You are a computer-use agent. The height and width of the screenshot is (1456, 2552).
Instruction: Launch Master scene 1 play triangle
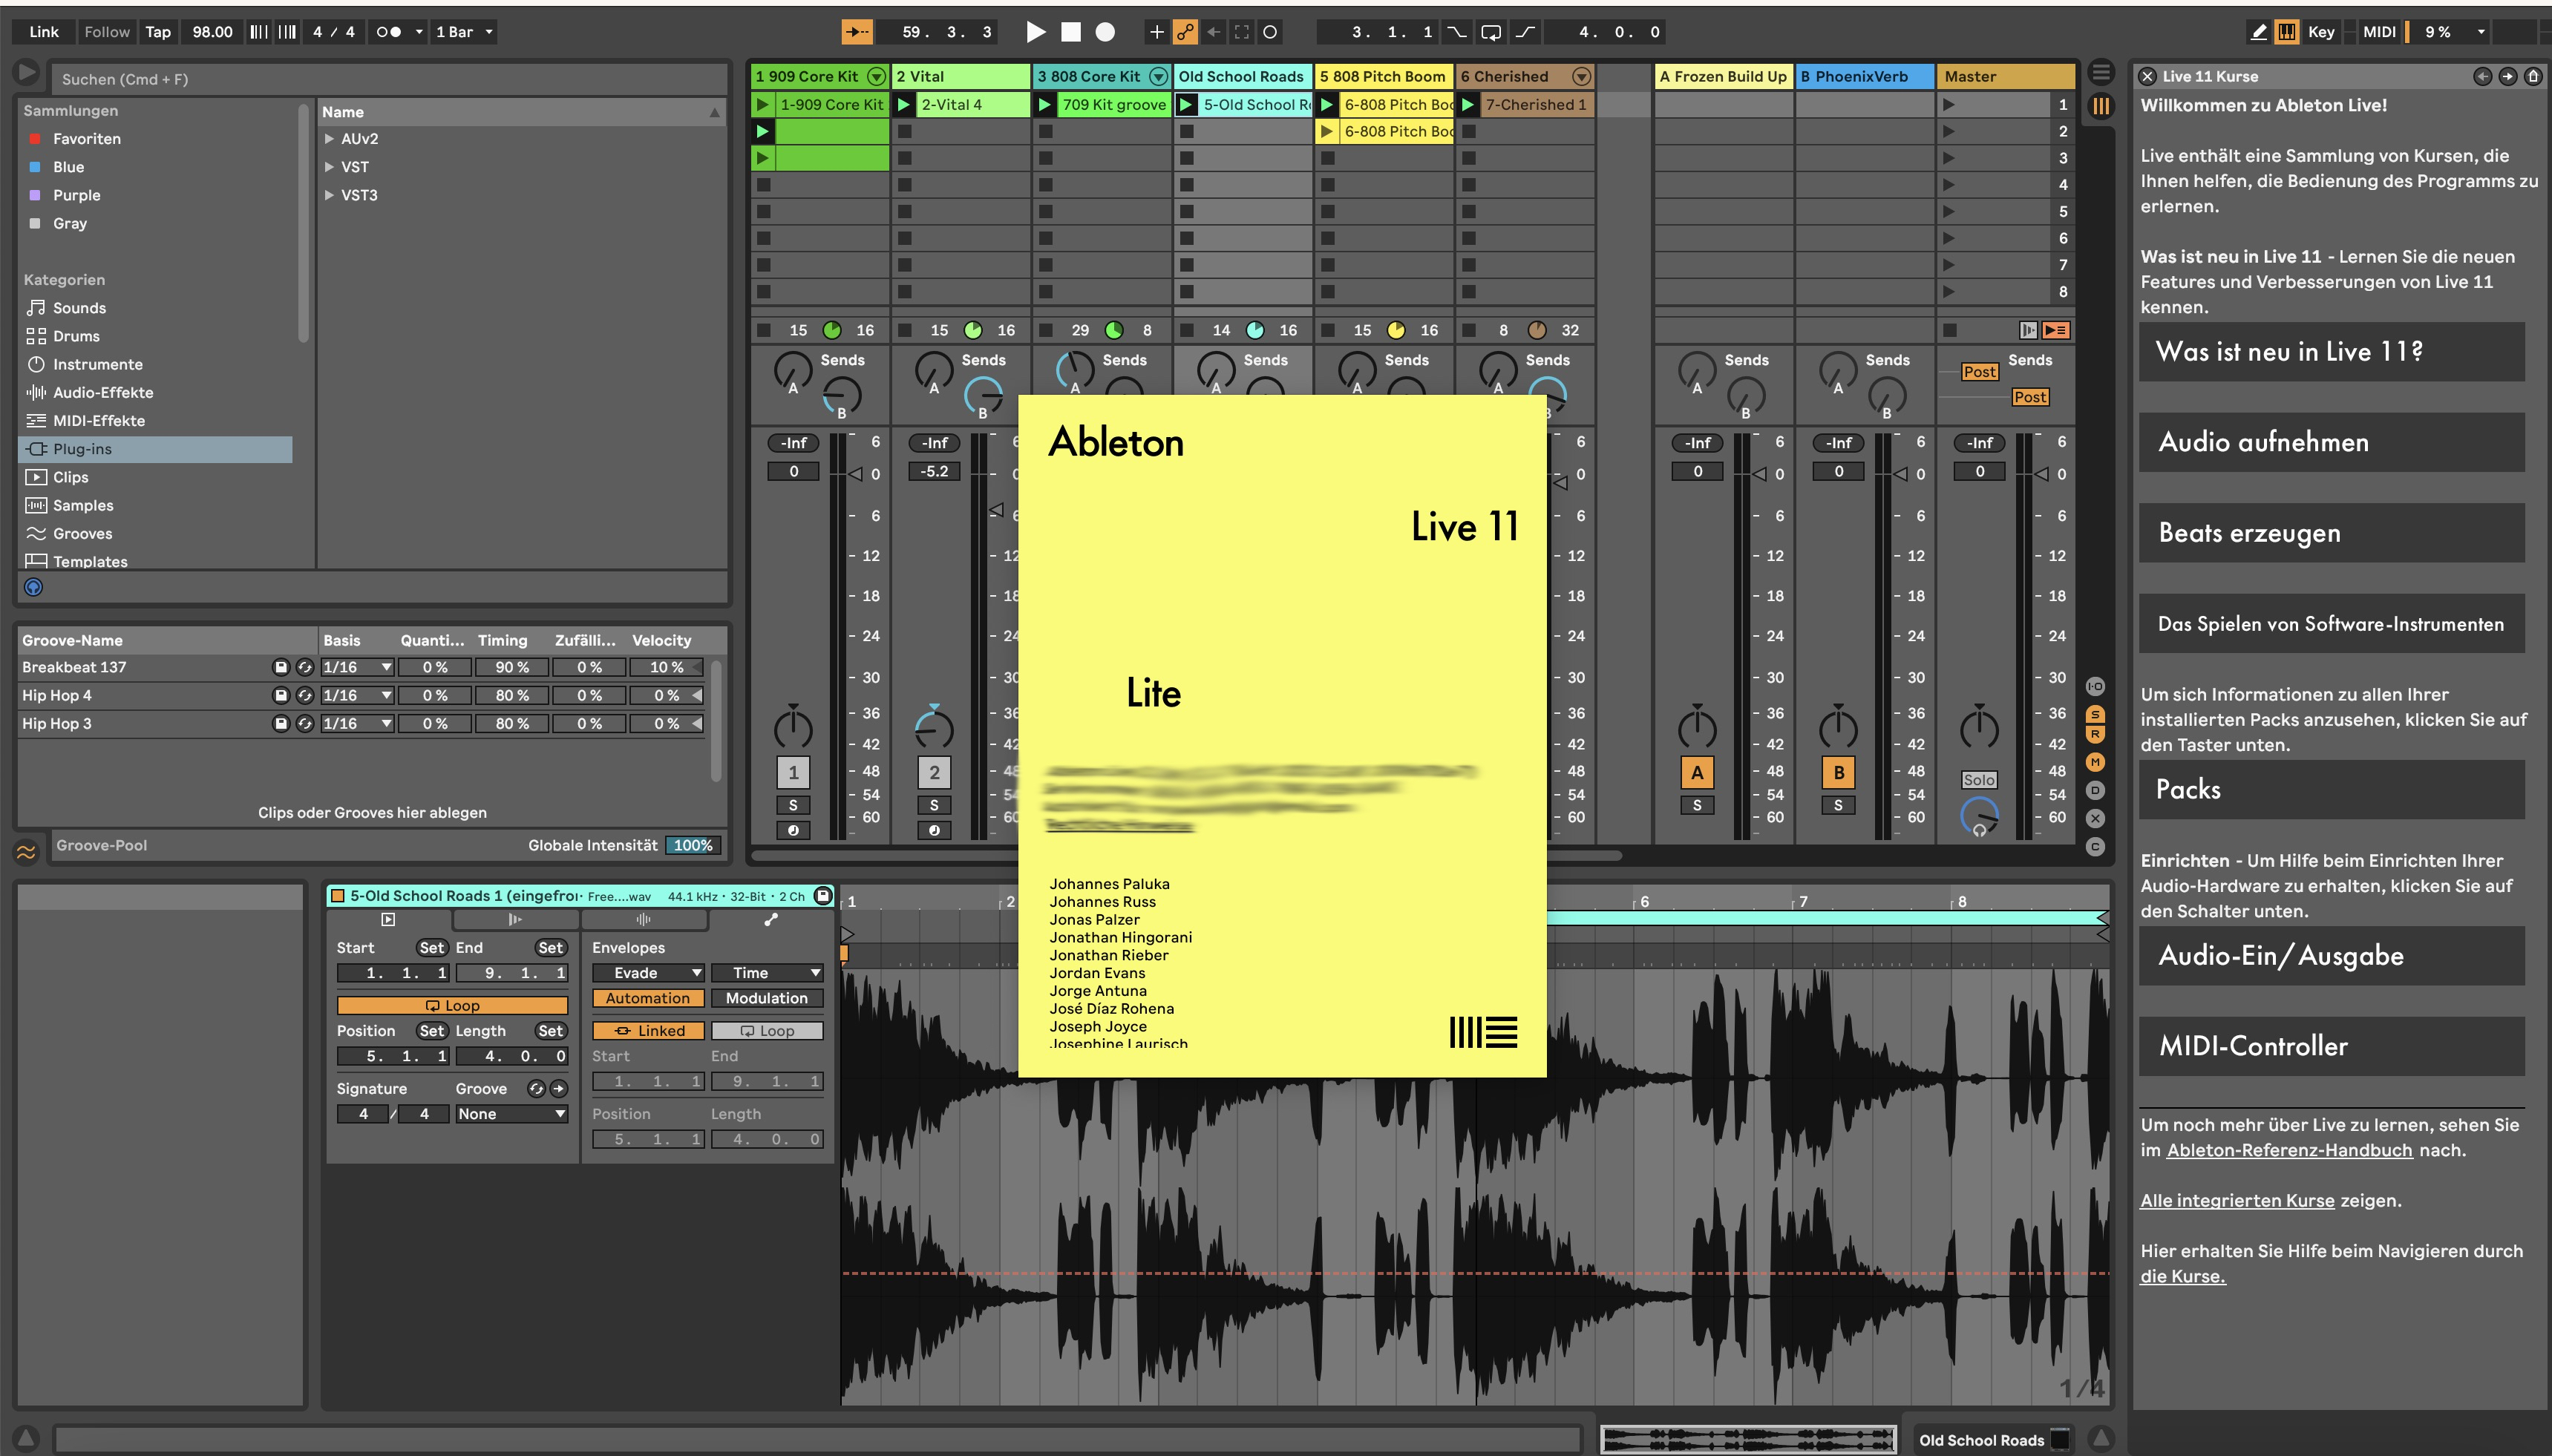[1949, 104]
